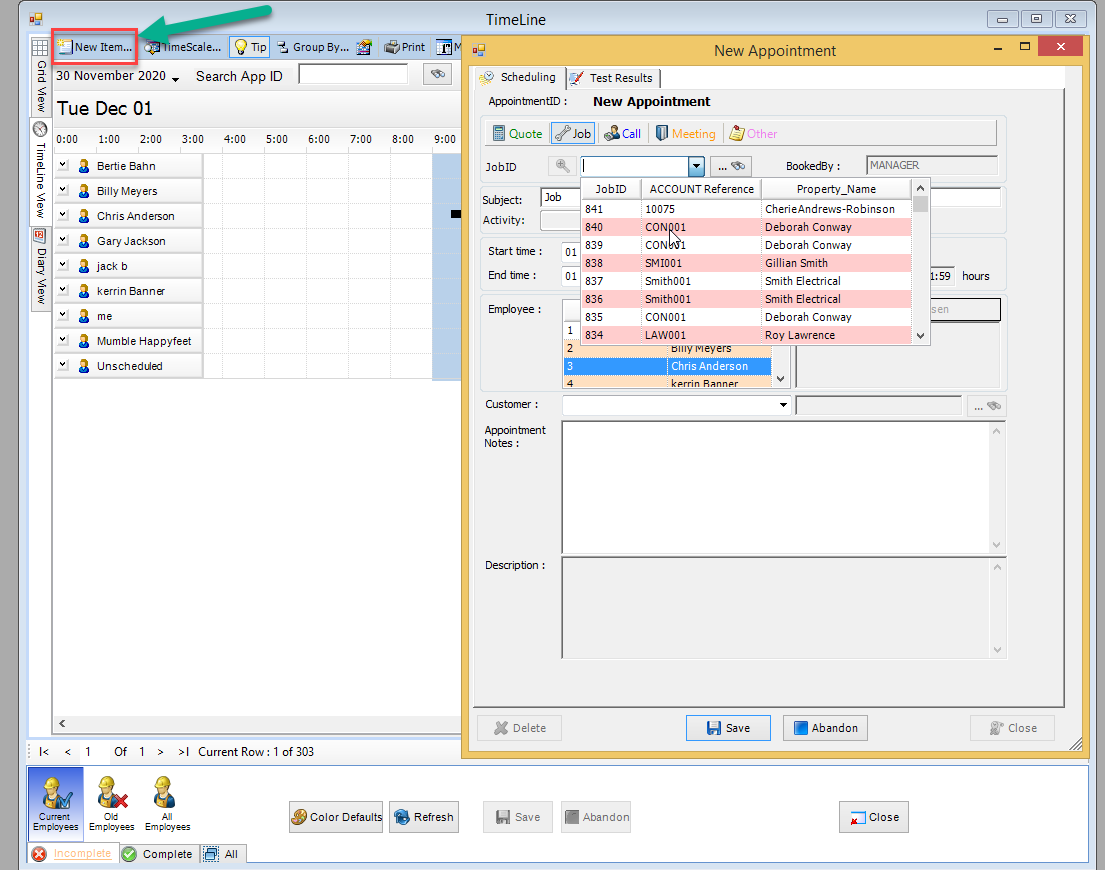Select the Meeting appointment type
1105x870 pixels.
pos(686,133)
